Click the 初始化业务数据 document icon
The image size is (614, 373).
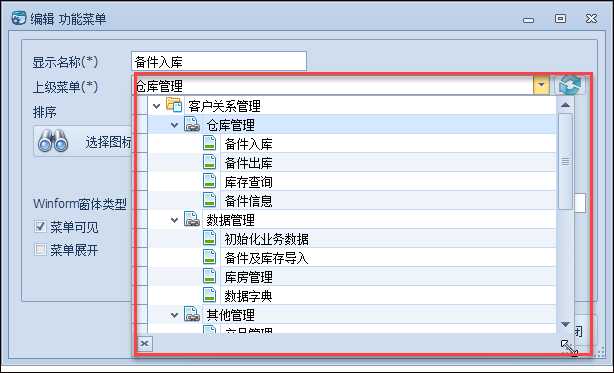[x=209, y=238]
